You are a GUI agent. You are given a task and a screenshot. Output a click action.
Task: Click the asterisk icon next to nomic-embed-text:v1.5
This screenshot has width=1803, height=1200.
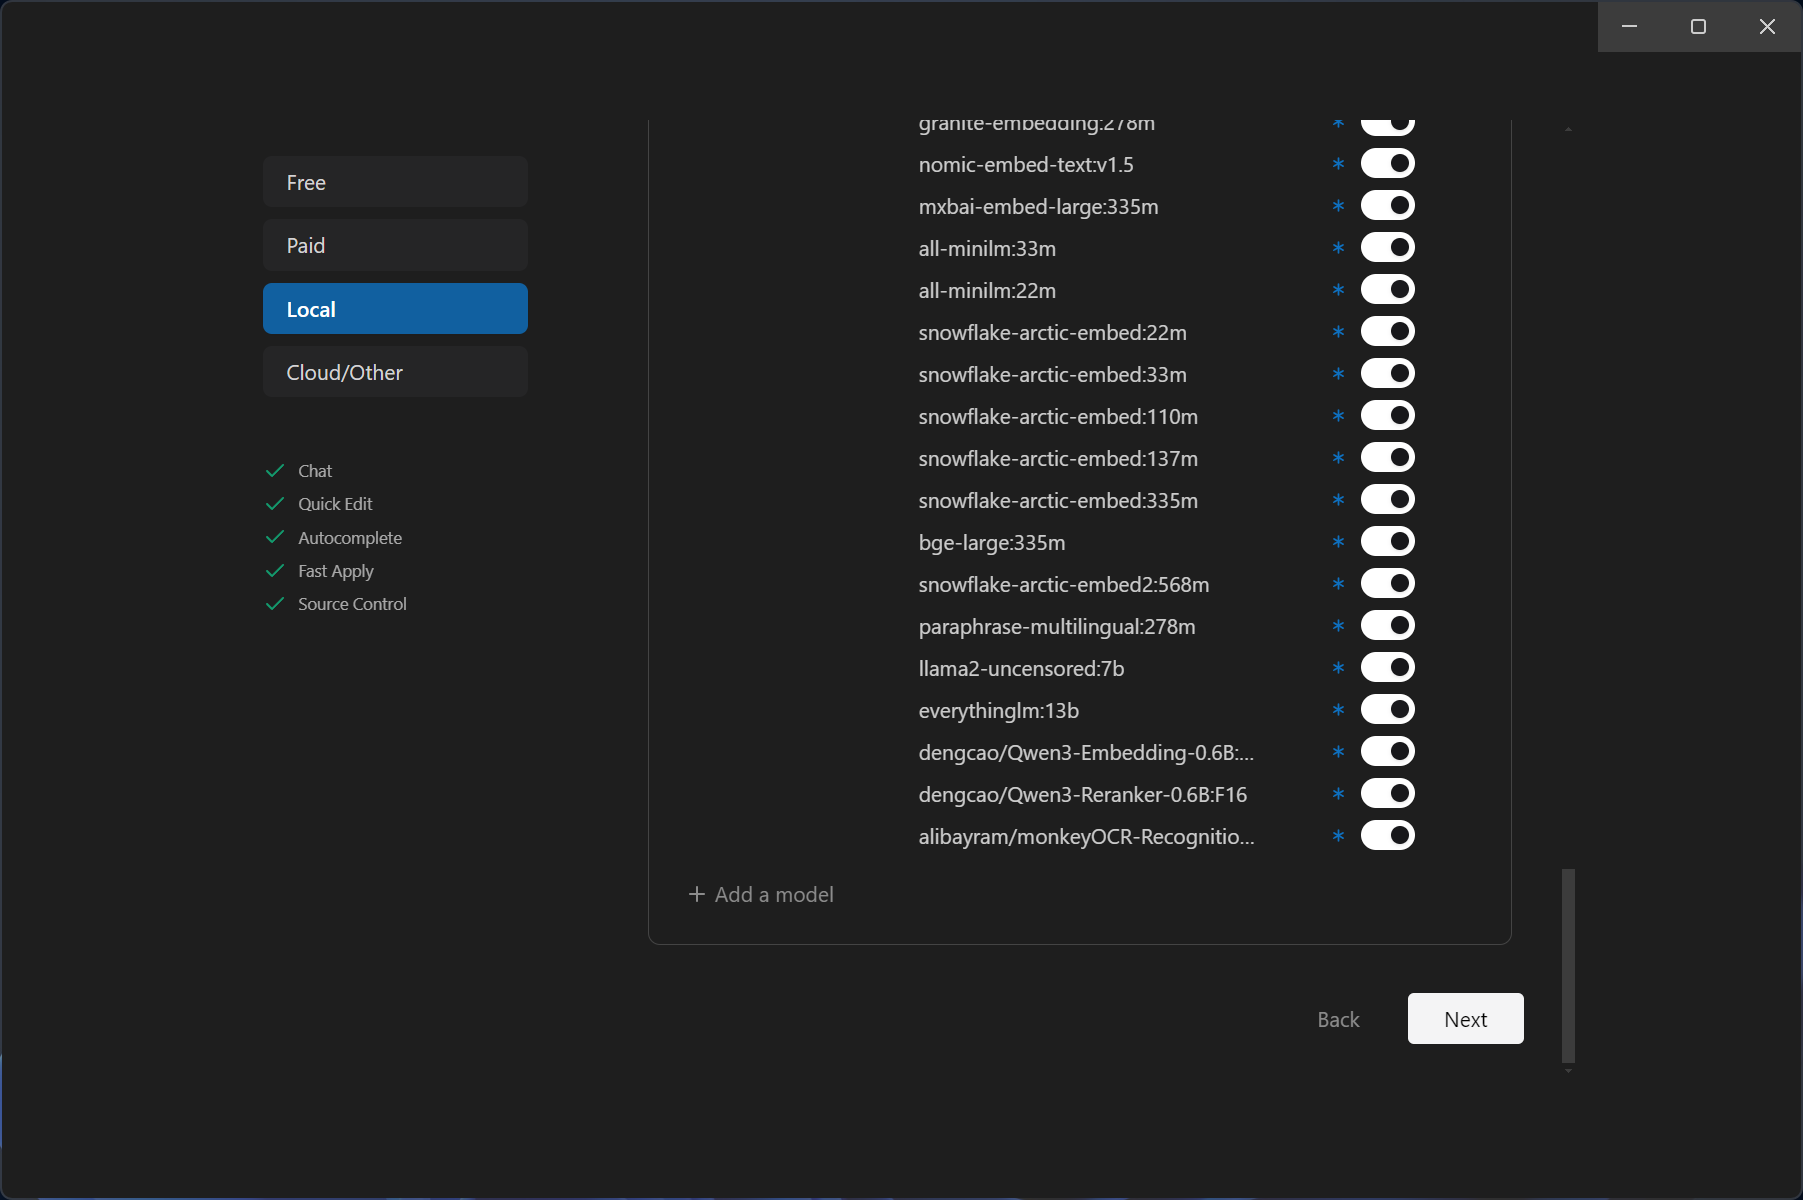coord(1338,164)
